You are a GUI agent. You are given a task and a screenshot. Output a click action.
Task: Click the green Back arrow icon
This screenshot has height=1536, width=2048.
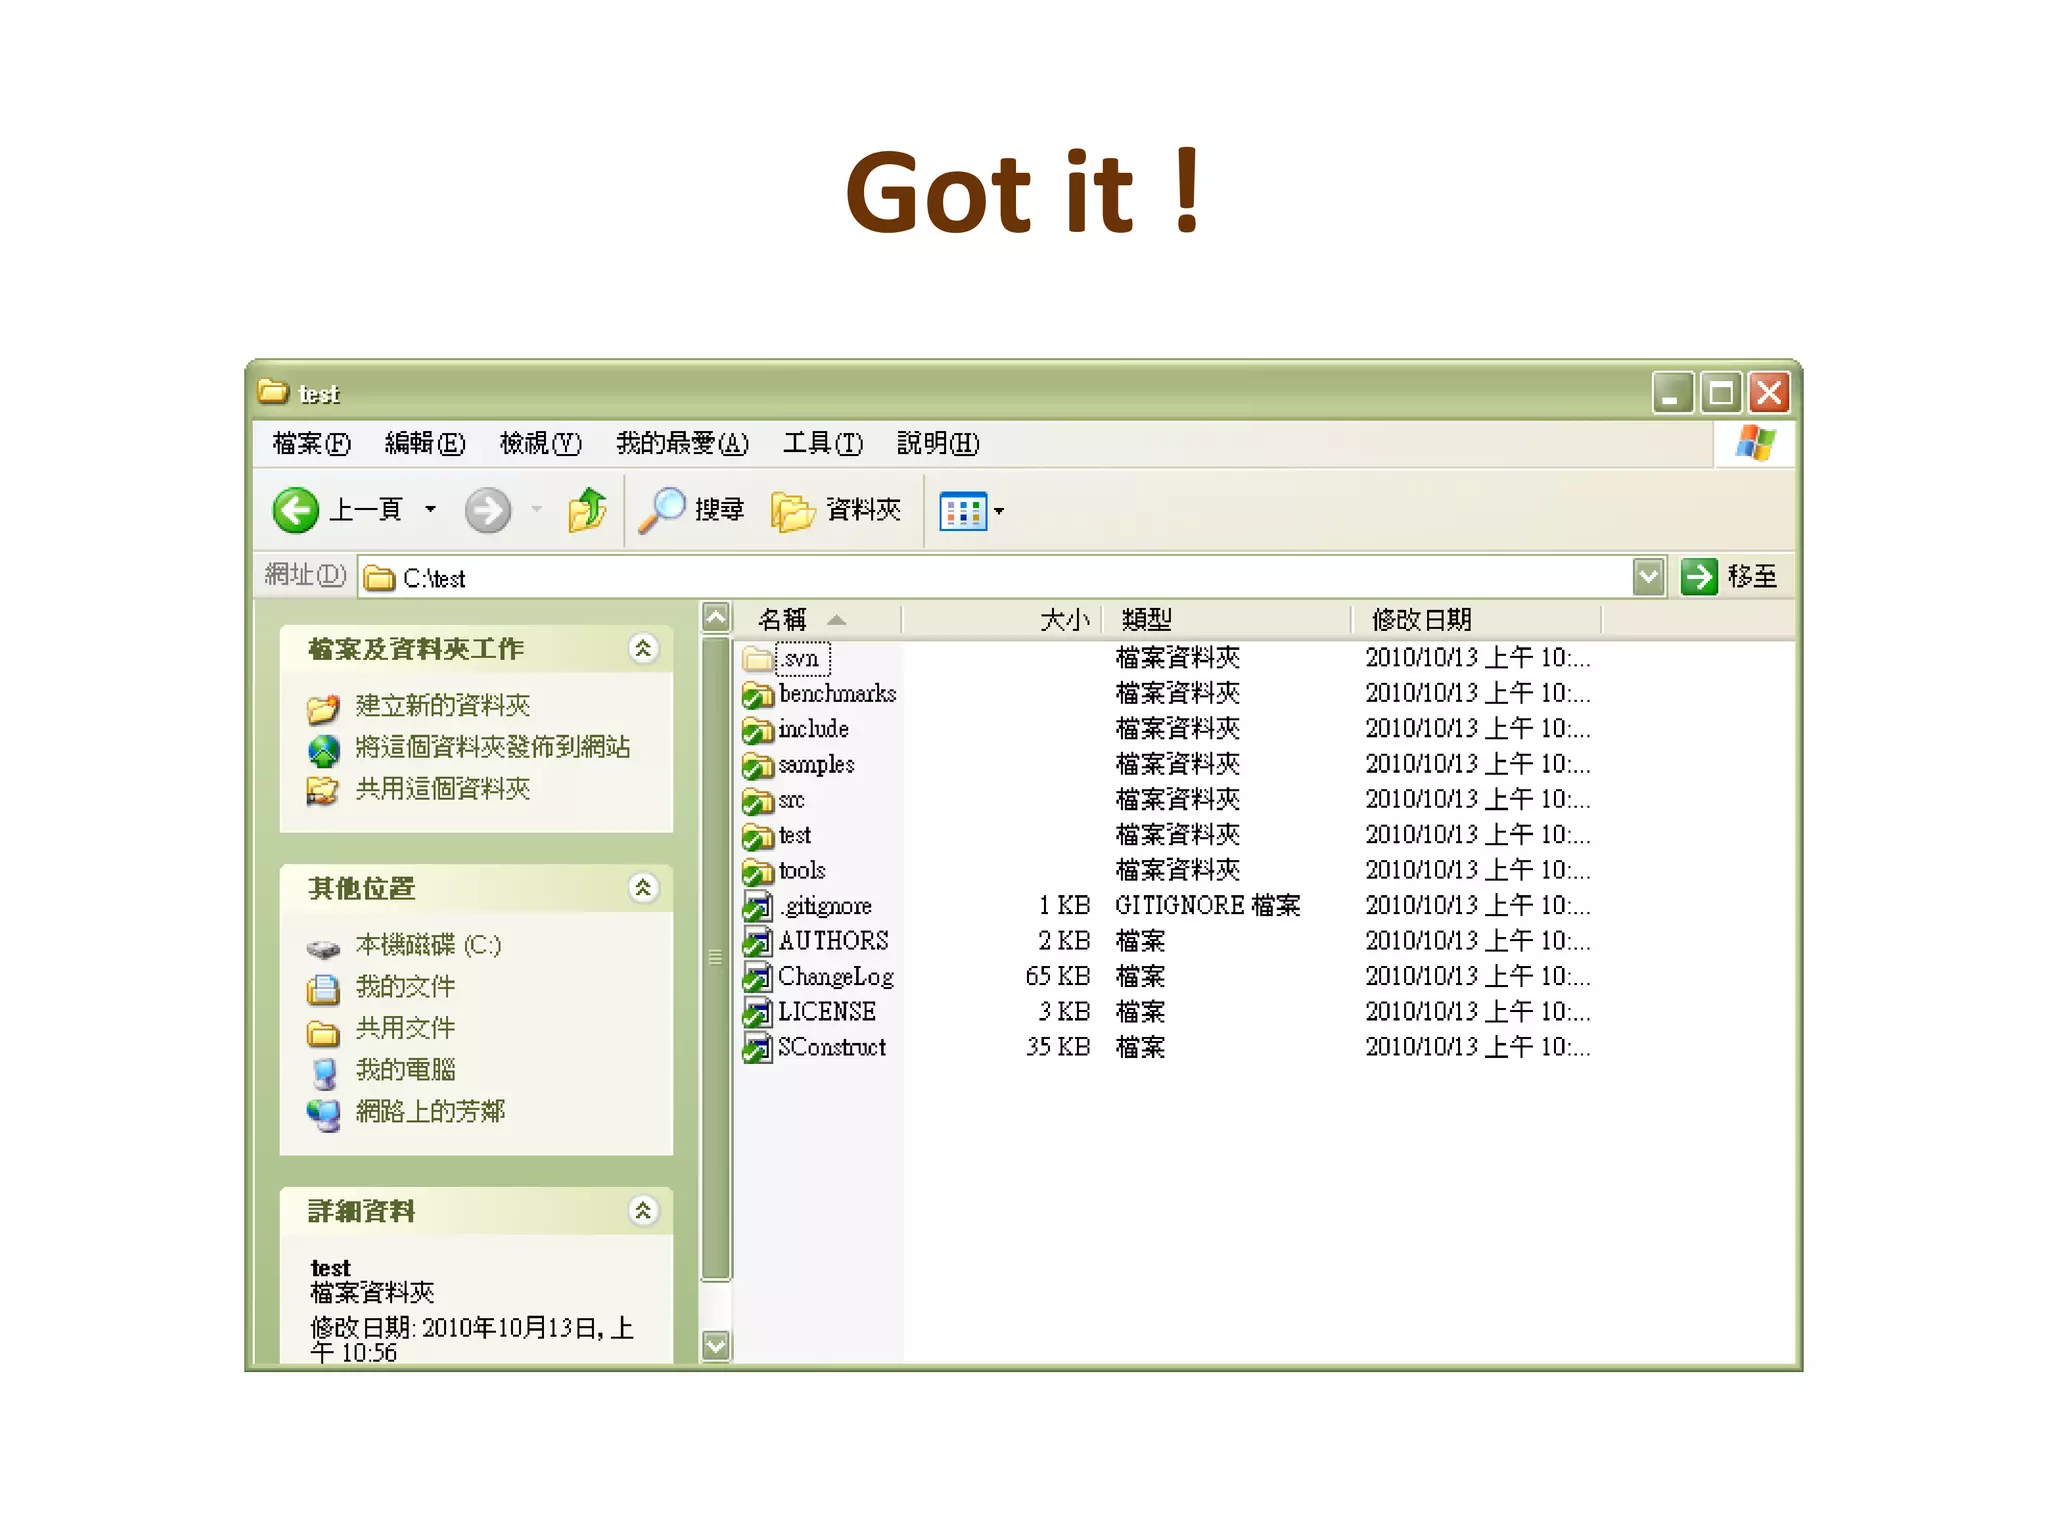click(295, 510)
